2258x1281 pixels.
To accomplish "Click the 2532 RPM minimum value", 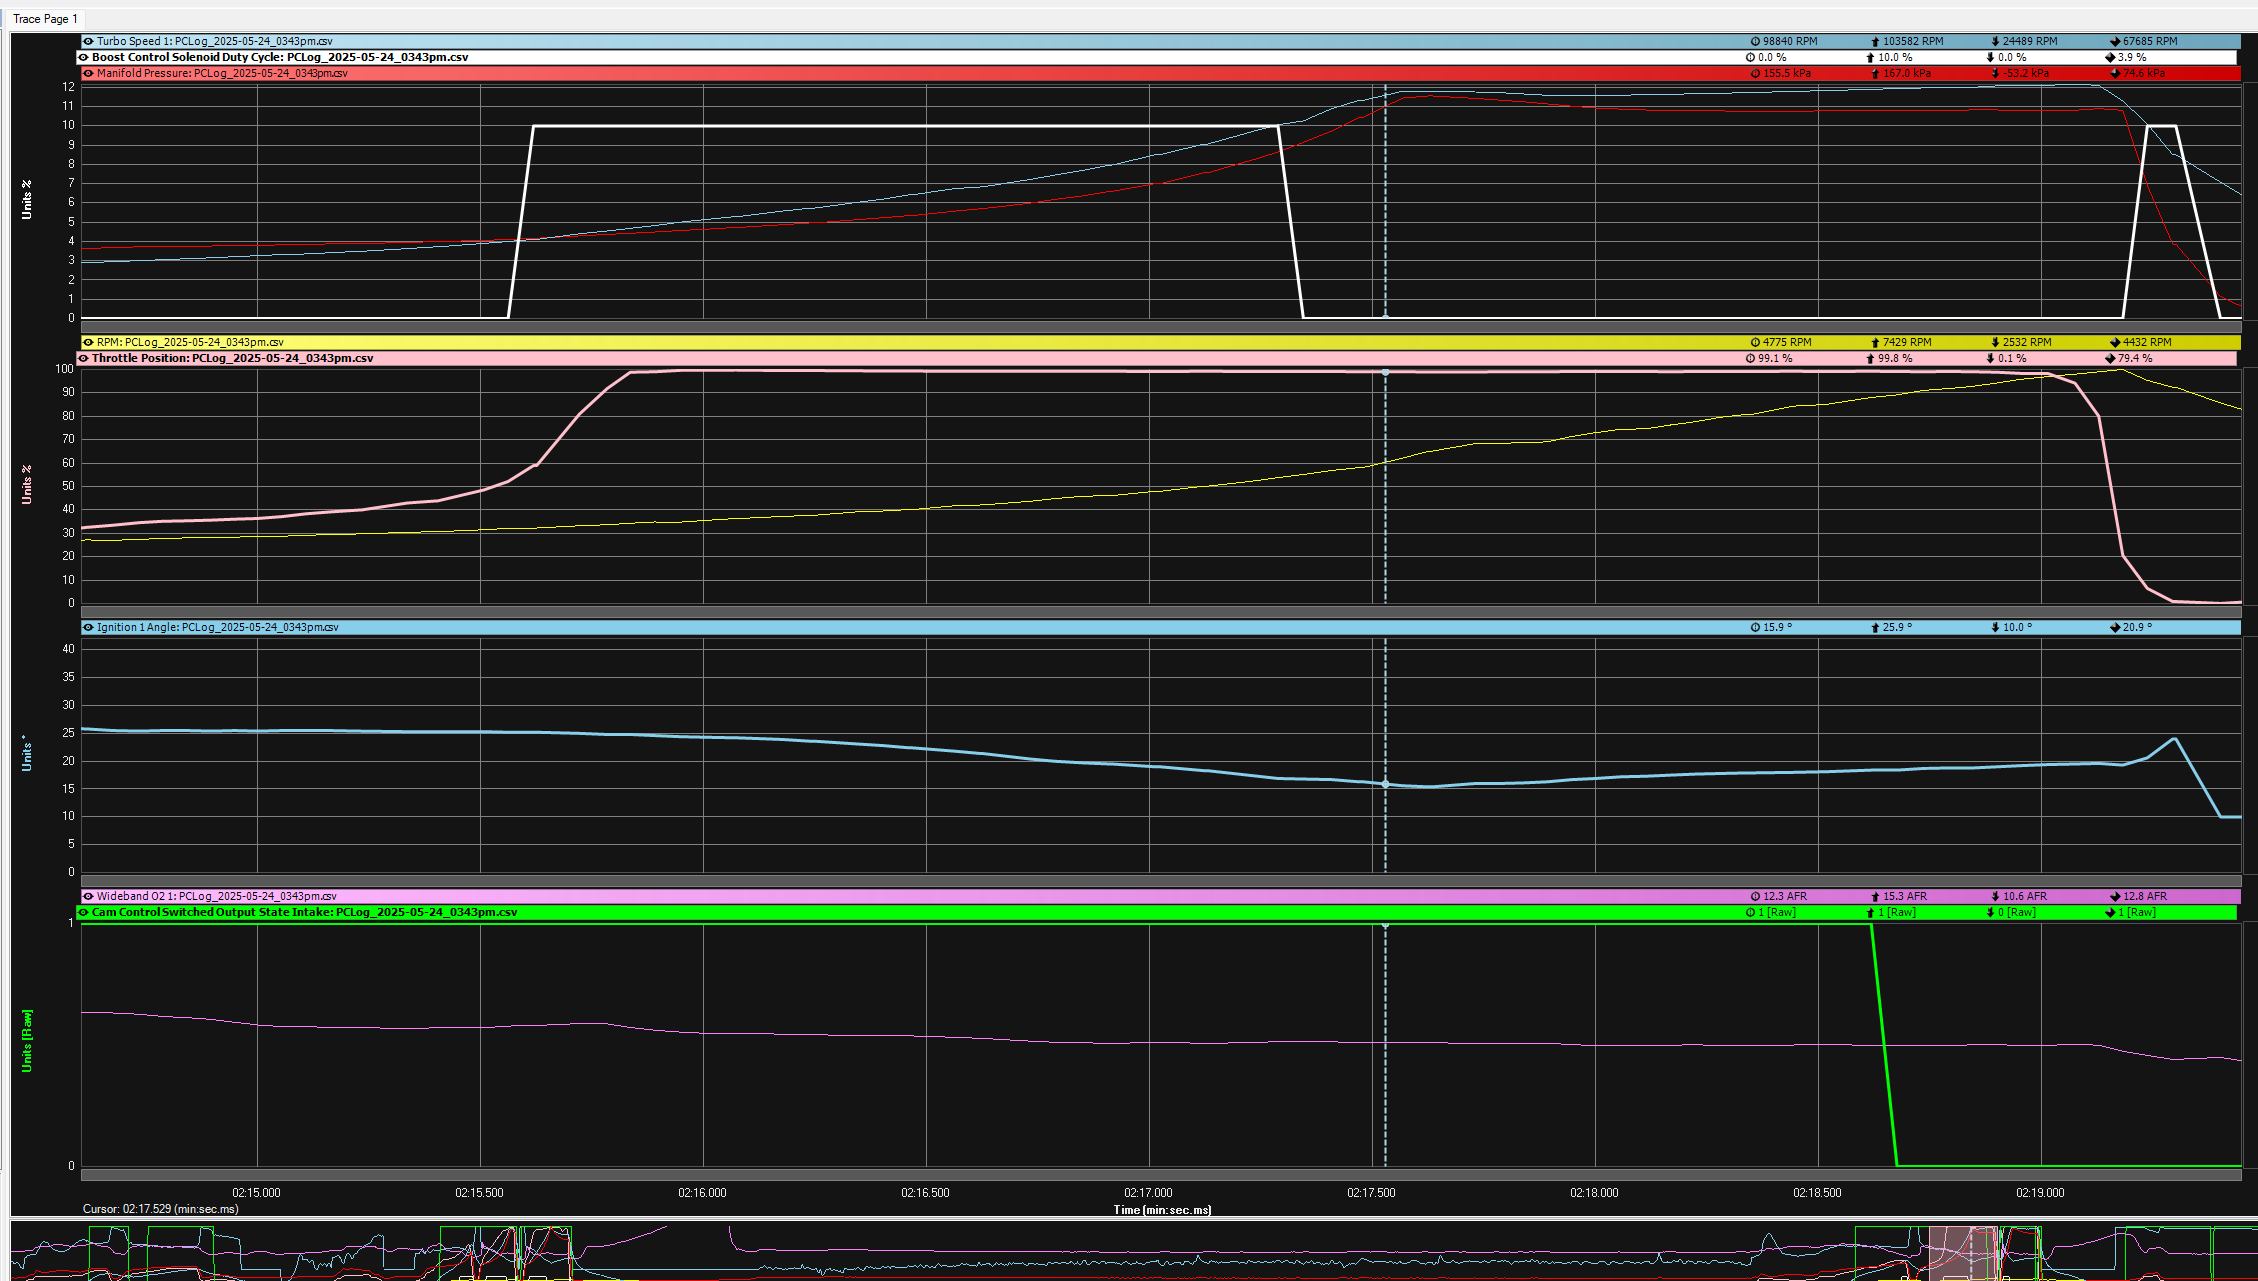I will pyautogui.click(x=2027, y=342).
